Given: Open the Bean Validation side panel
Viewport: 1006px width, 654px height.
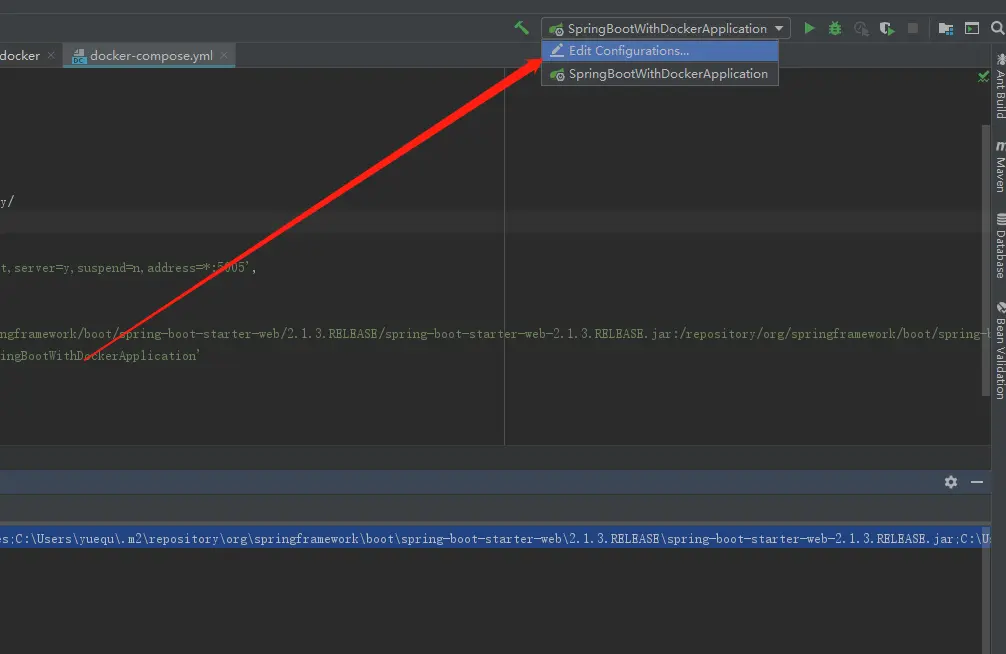Looking at the screenshot, I should tap(1000, 350).
